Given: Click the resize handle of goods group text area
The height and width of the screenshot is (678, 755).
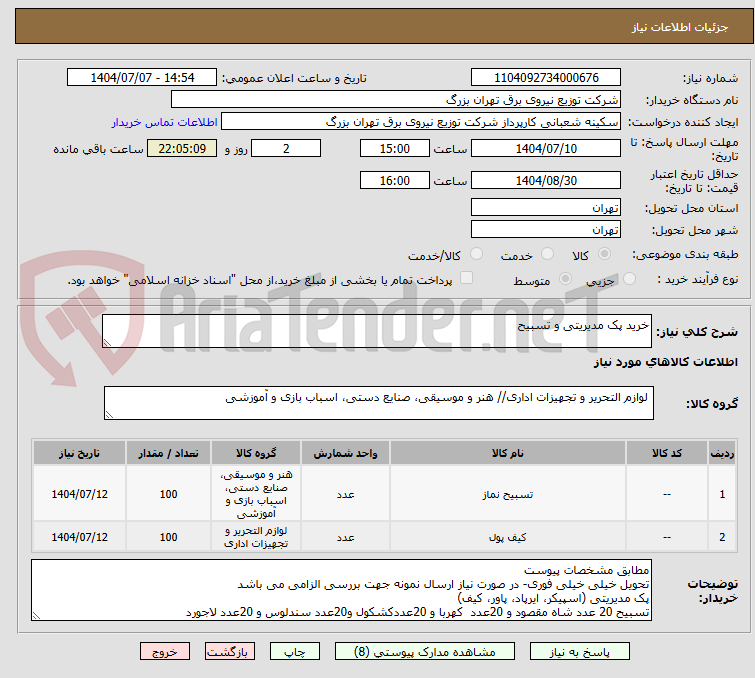Looking at the screenshot, I should click(109, 415).
